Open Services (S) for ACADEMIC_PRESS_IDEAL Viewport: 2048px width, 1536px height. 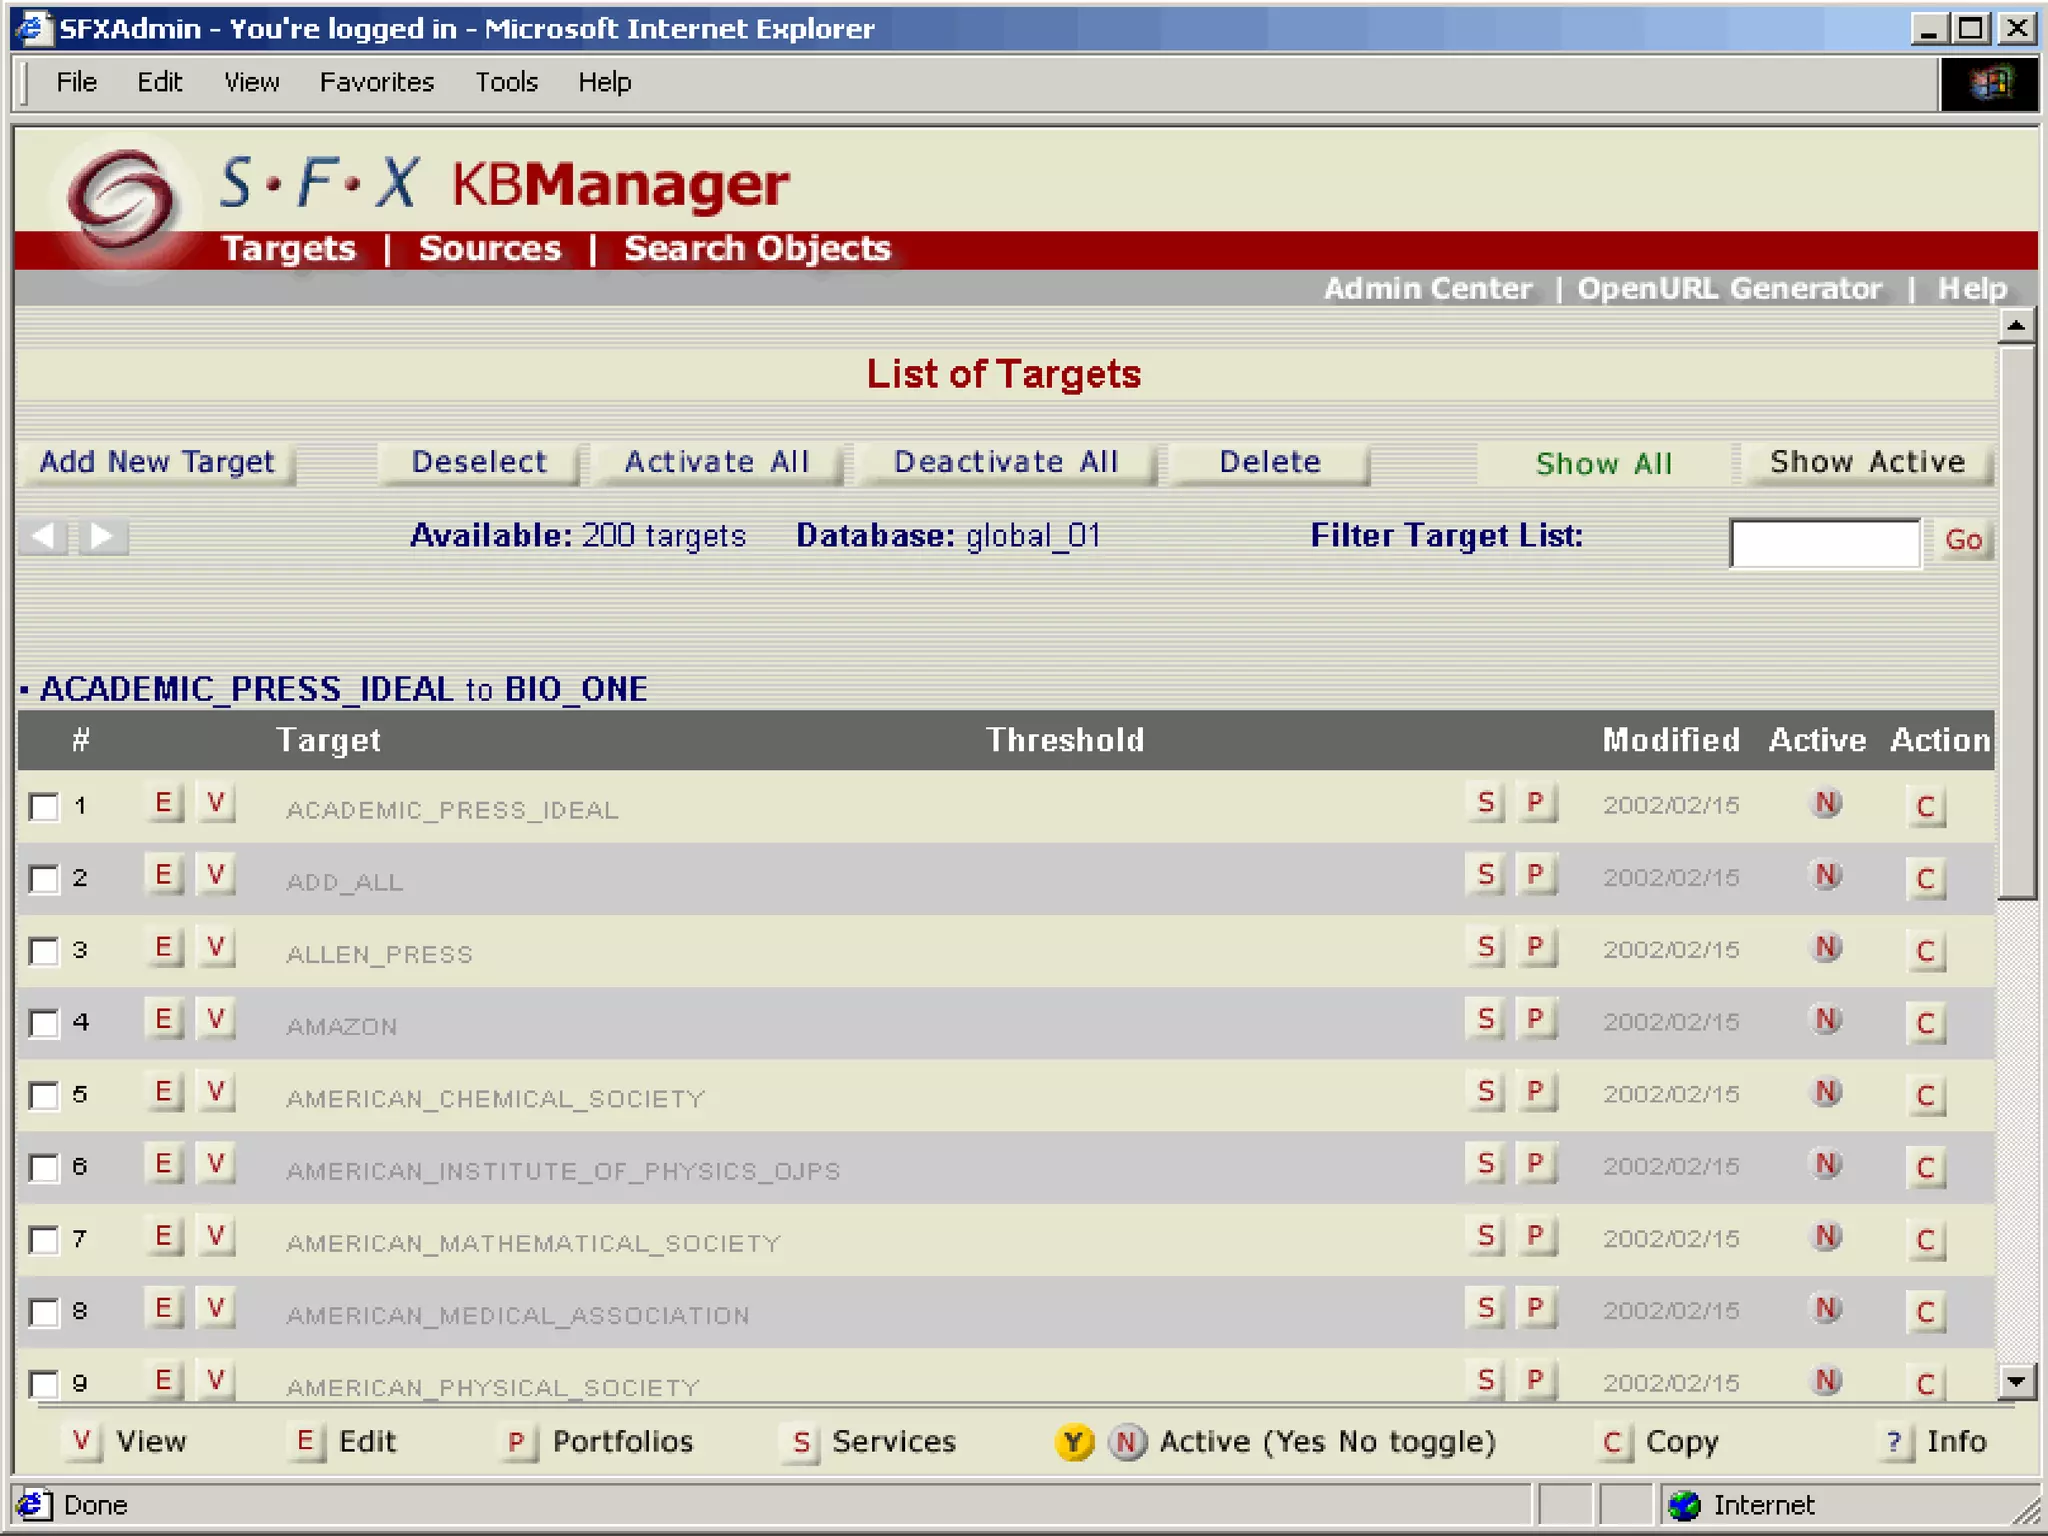pyautogui.click(x=1486, y=804)
